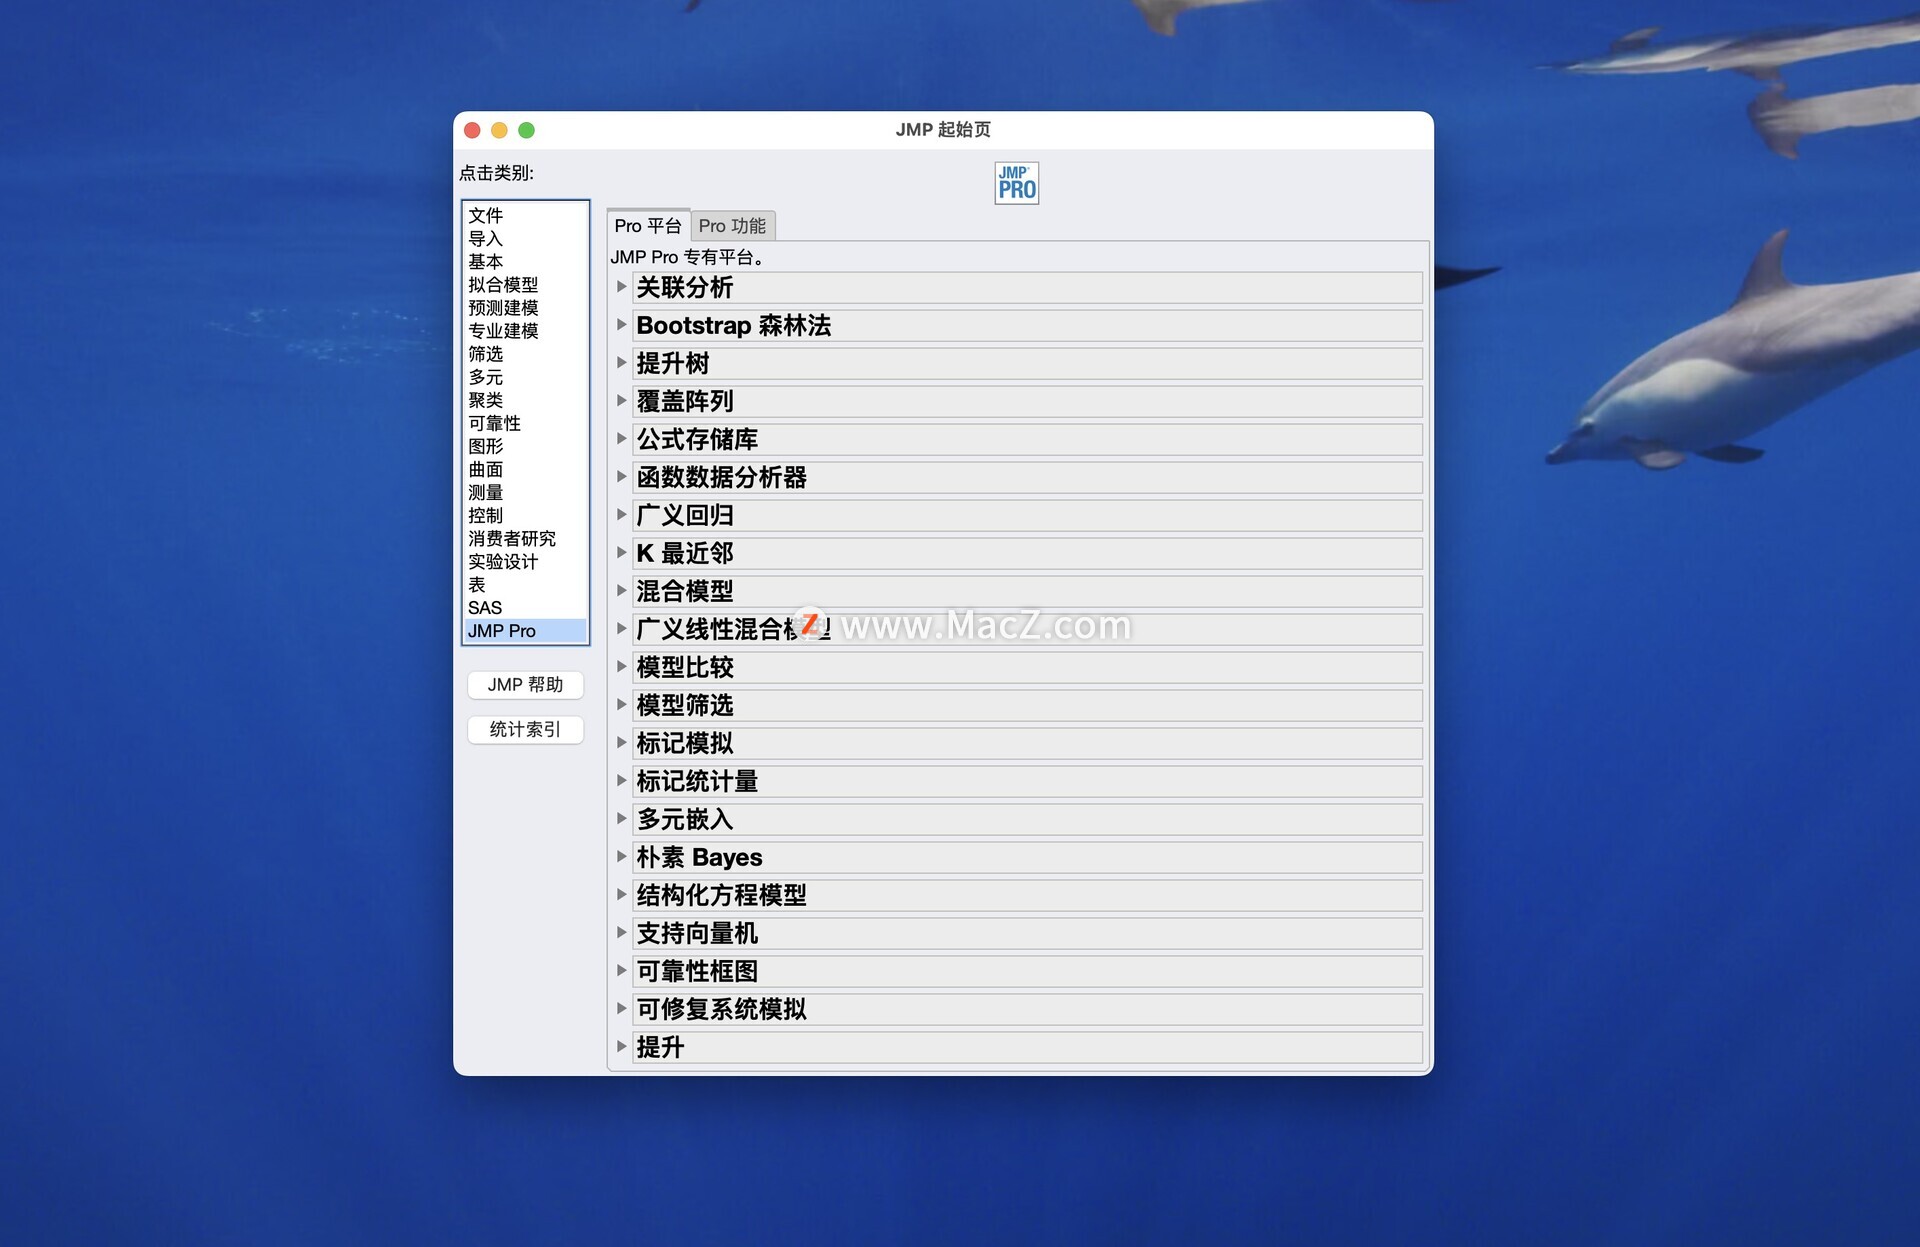
Task: Expand the 结构化方程模型 section
Action: tap(621, 895)
